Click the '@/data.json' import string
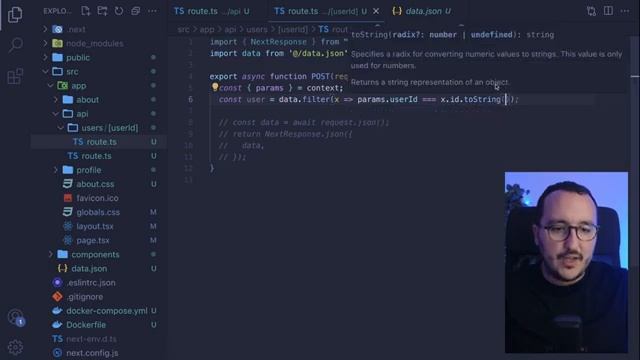The height and width of the screenshot is (360, 640). [318, 53]
